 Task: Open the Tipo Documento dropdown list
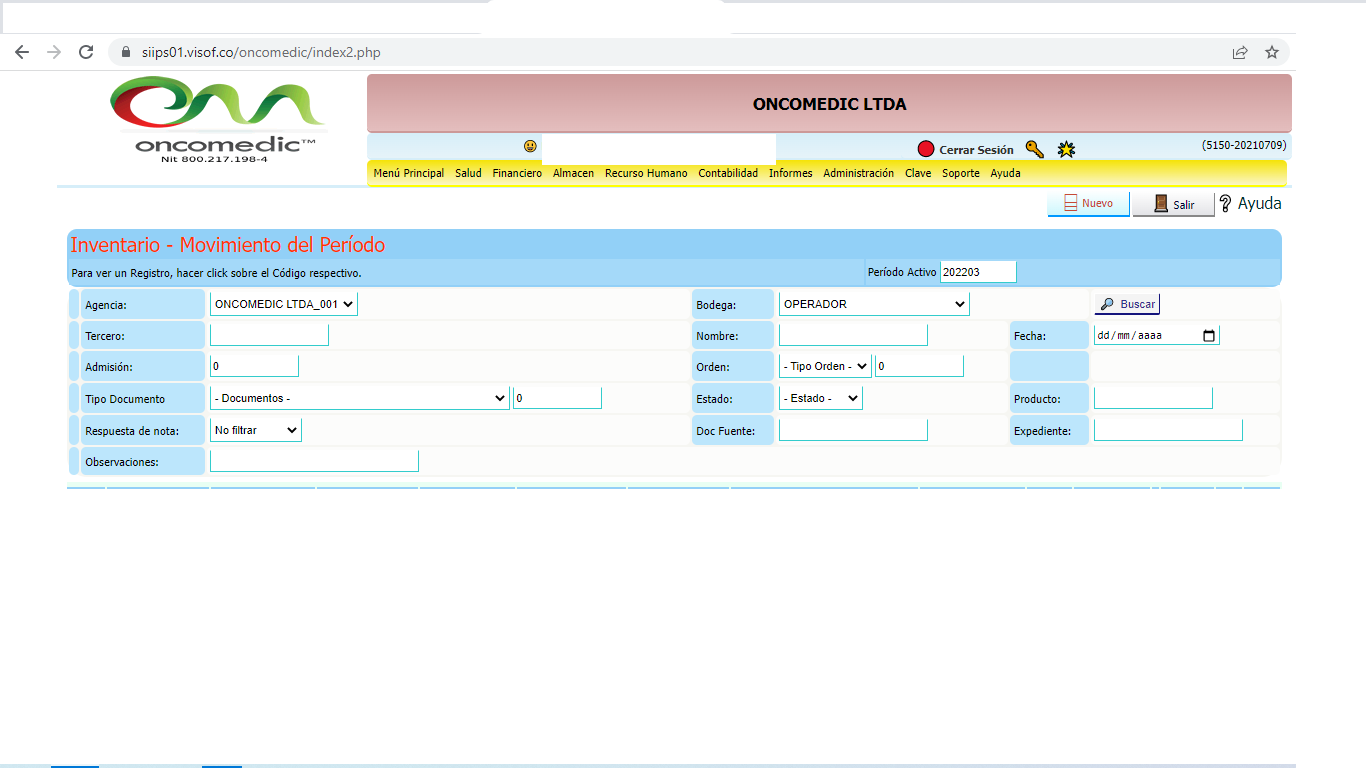359,398
